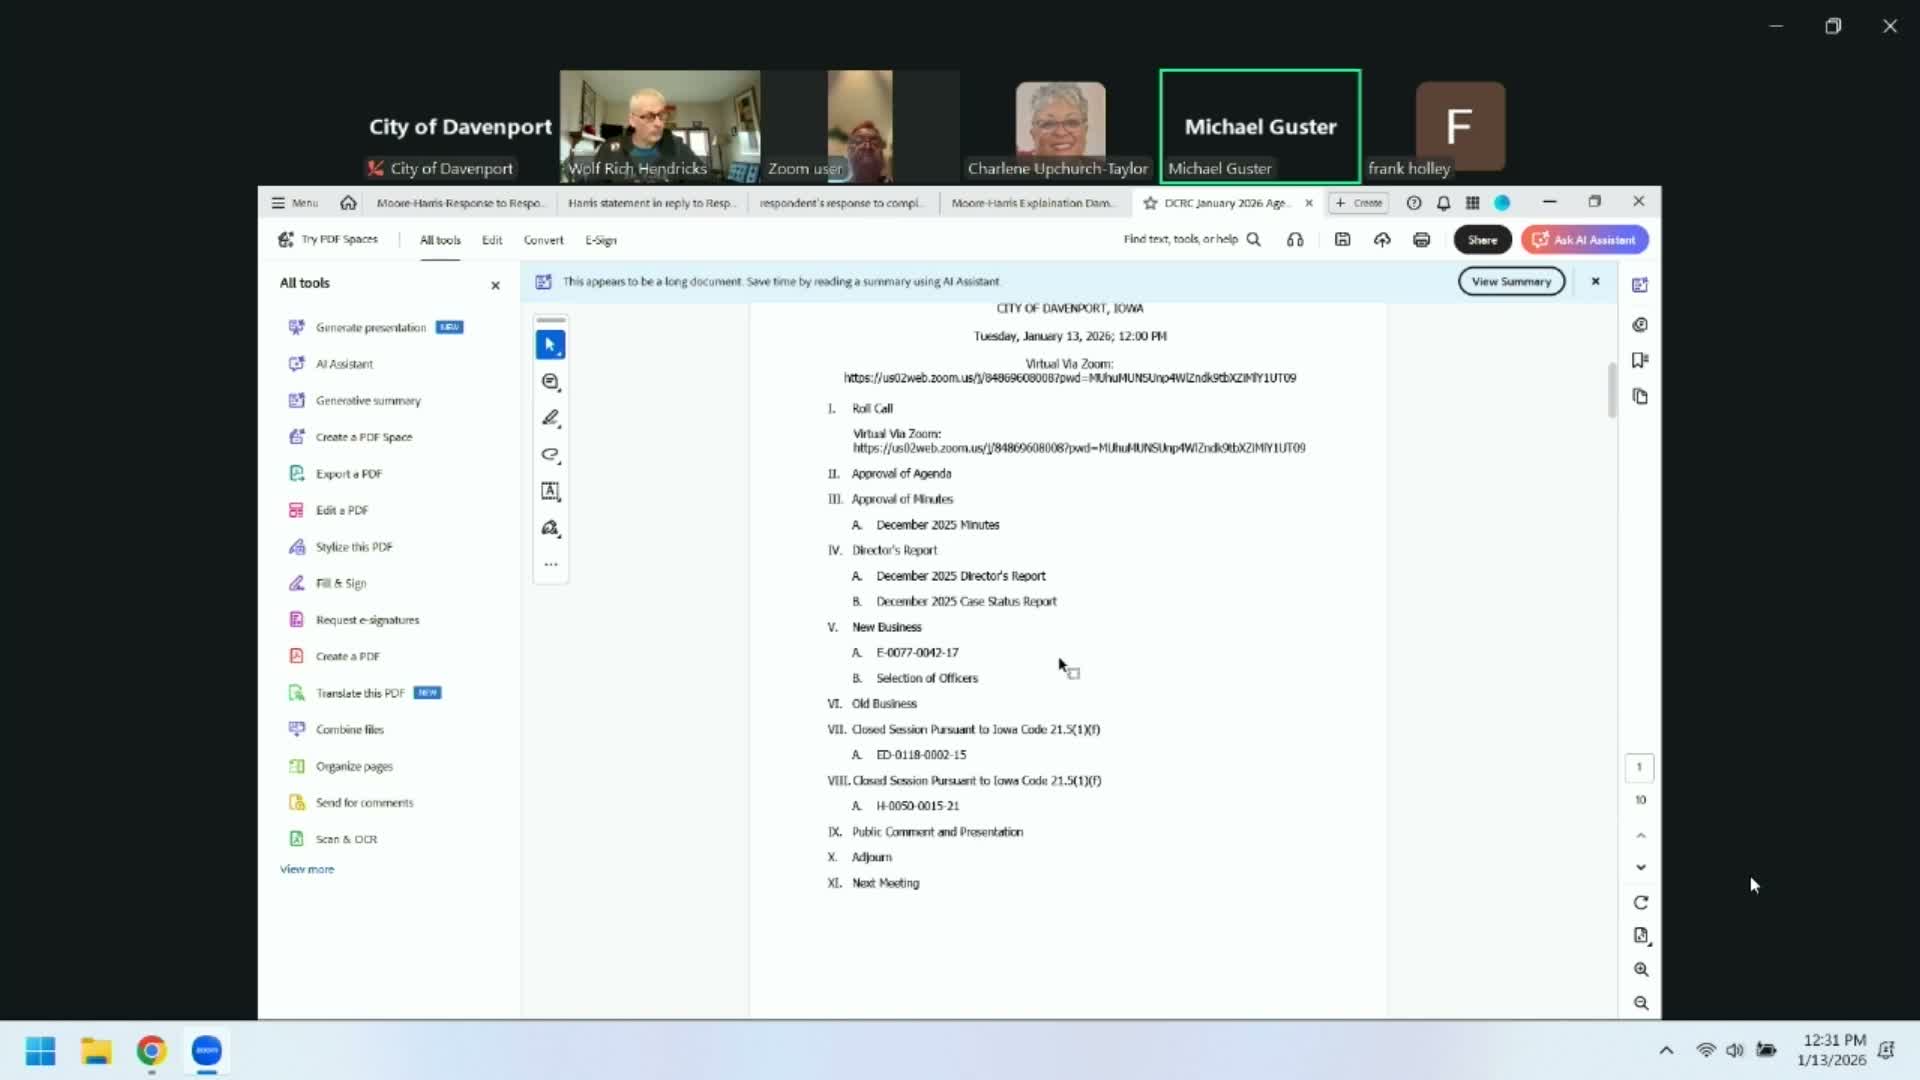This screenshot has height=1080, width=1920.
Task: Open Chrome from the Windows taskbar
Action: pyautogui.click(x=151, y=1051)
